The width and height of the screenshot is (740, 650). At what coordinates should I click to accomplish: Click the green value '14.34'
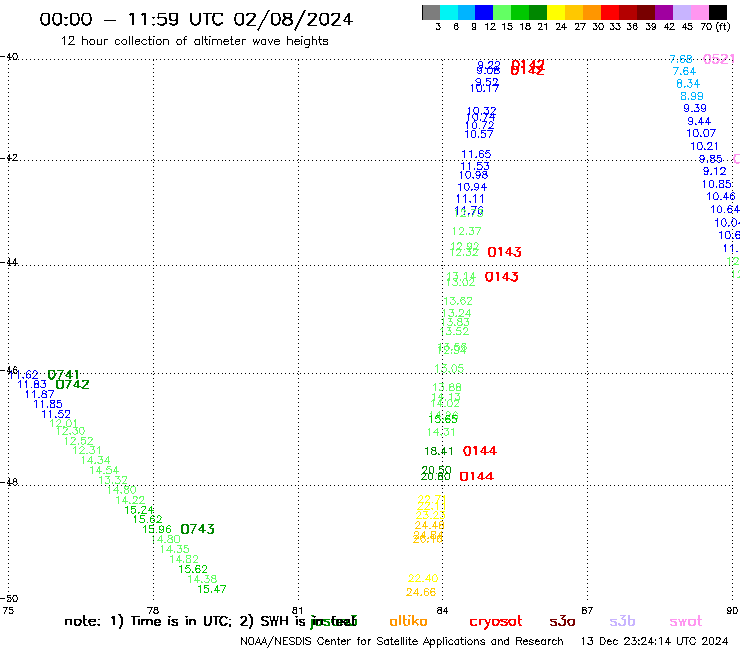tap(95, 460)
